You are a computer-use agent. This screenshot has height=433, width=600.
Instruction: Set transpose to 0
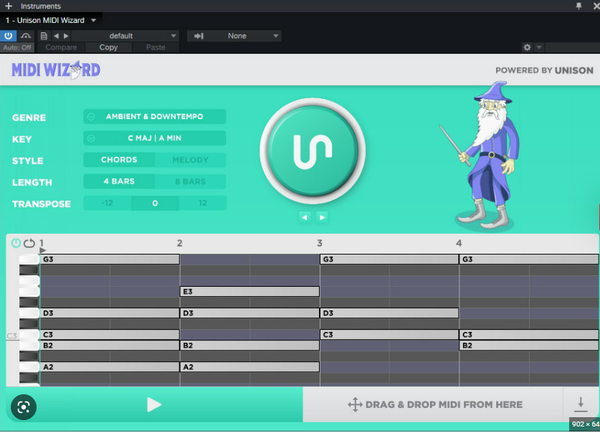coord(155,203)
